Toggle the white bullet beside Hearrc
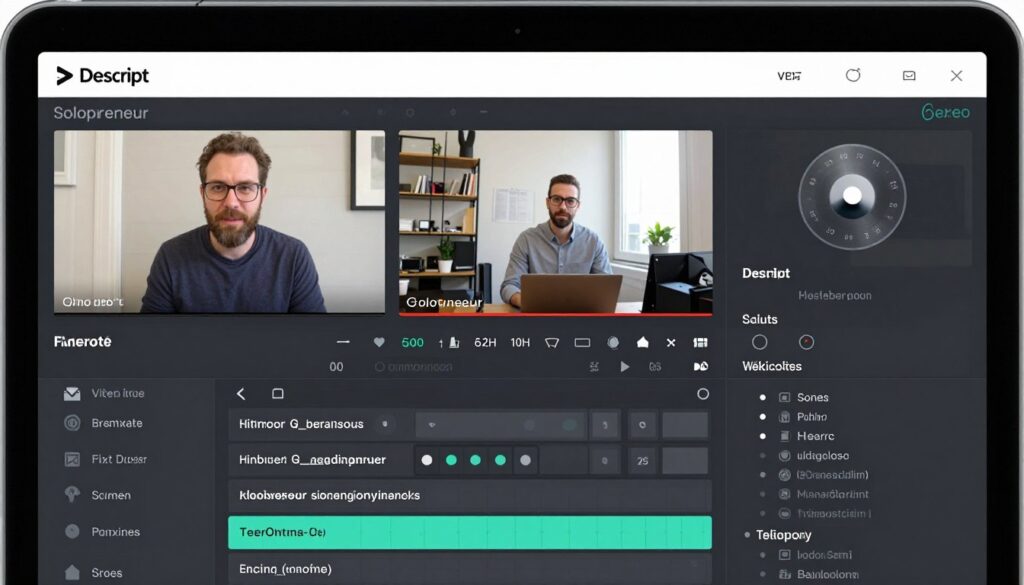 [x=764, y=436]
